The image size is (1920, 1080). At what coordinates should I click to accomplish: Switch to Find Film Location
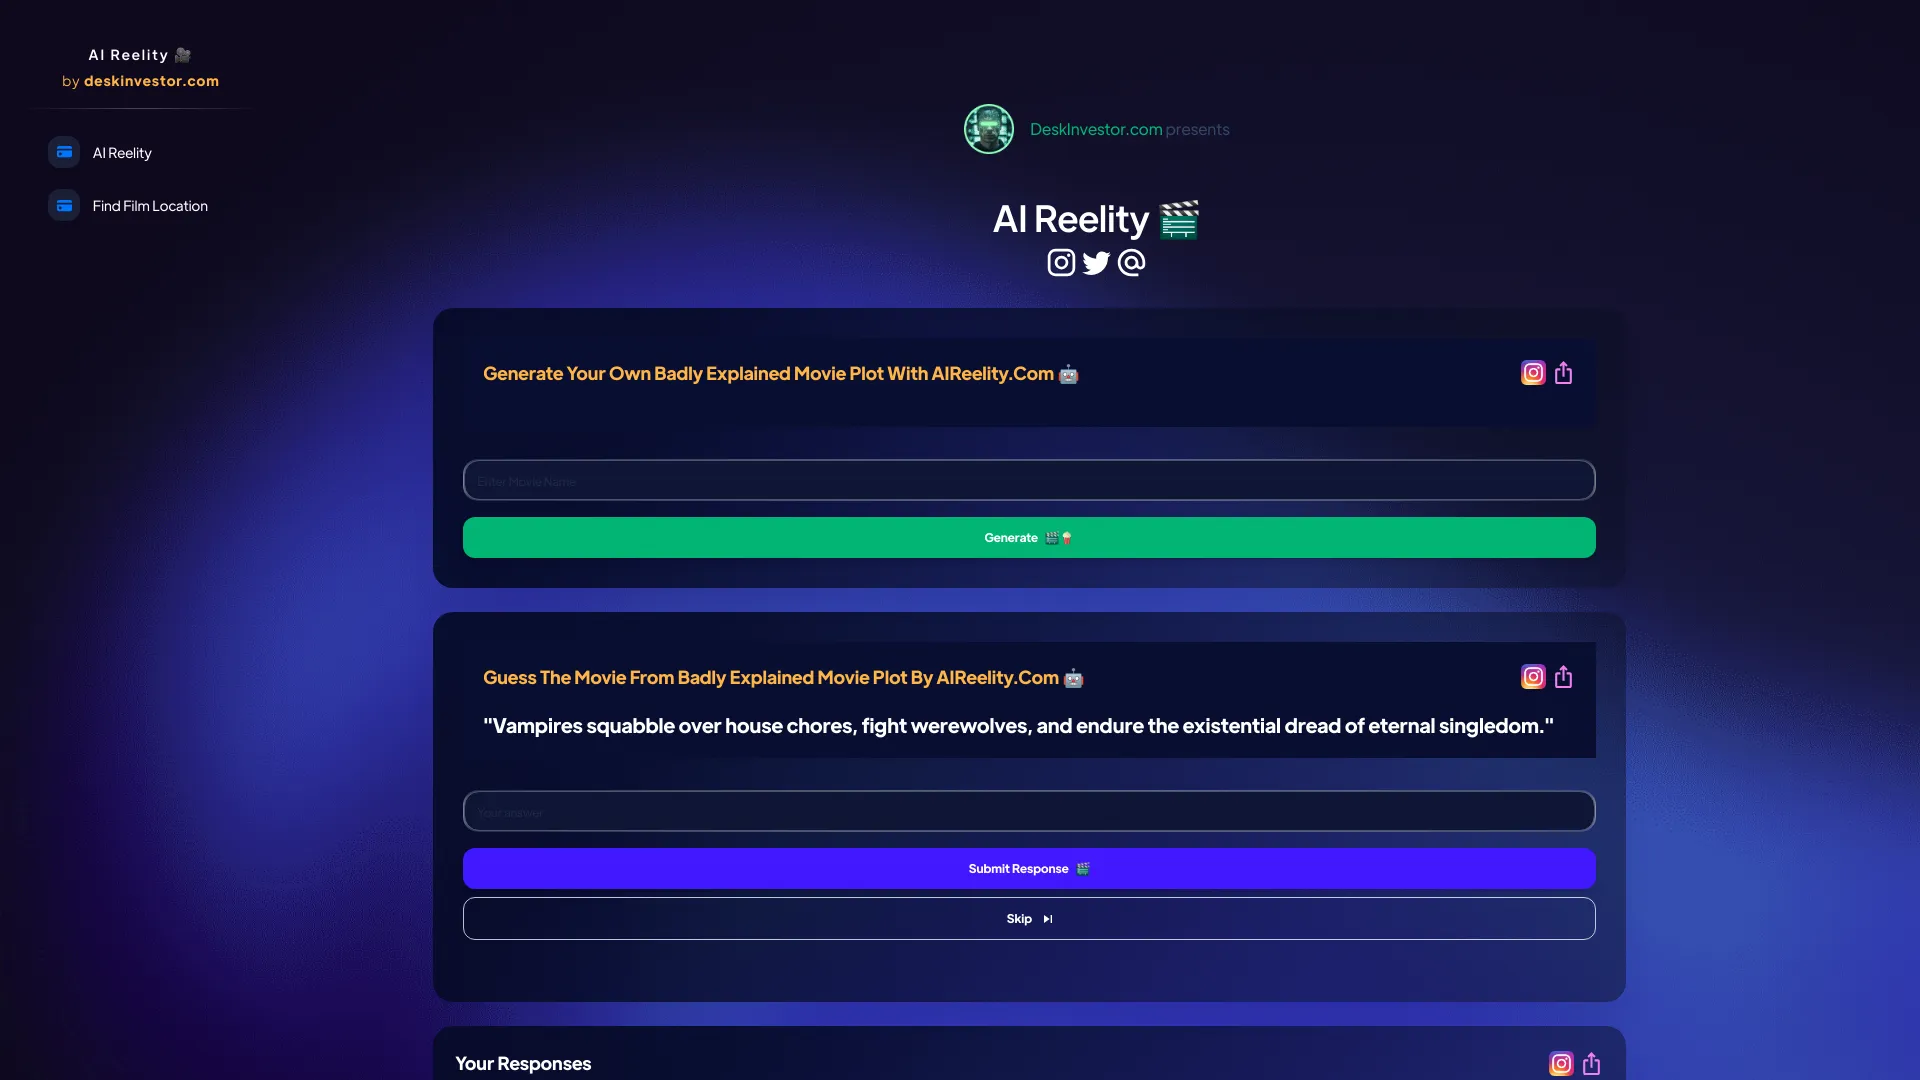(150, 205)
